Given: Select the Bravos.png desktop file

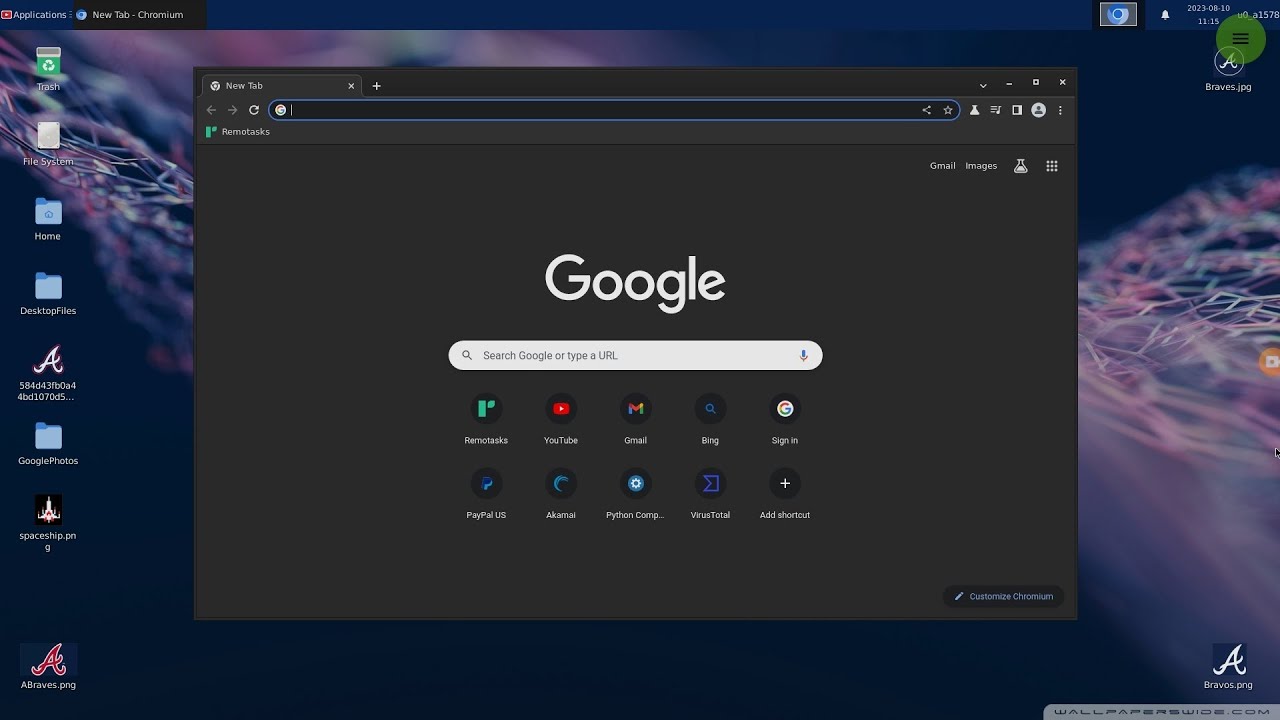Looking at the screenshot, I should [x=1228, y=667].
